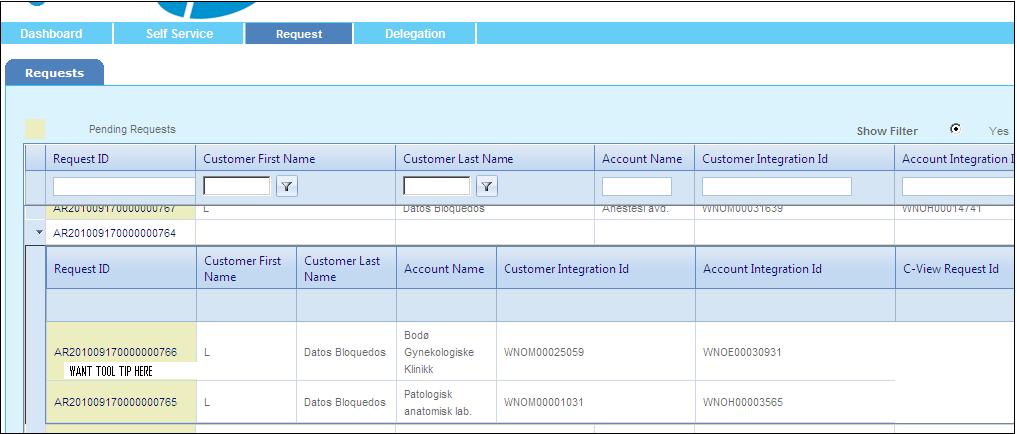1017x434 pixels.
Task: Click the Customer Last Name filter icon
Action: [487, 186]
